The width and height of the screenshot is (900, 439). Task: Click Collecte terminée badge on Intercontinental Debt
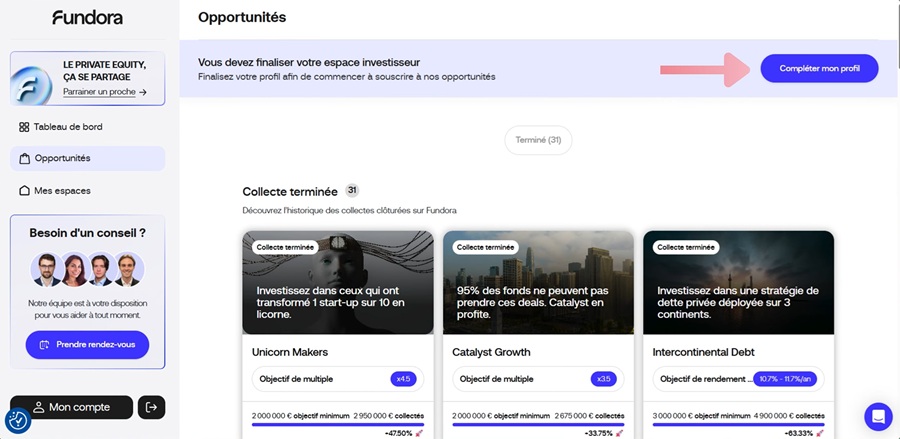point(686,247)
